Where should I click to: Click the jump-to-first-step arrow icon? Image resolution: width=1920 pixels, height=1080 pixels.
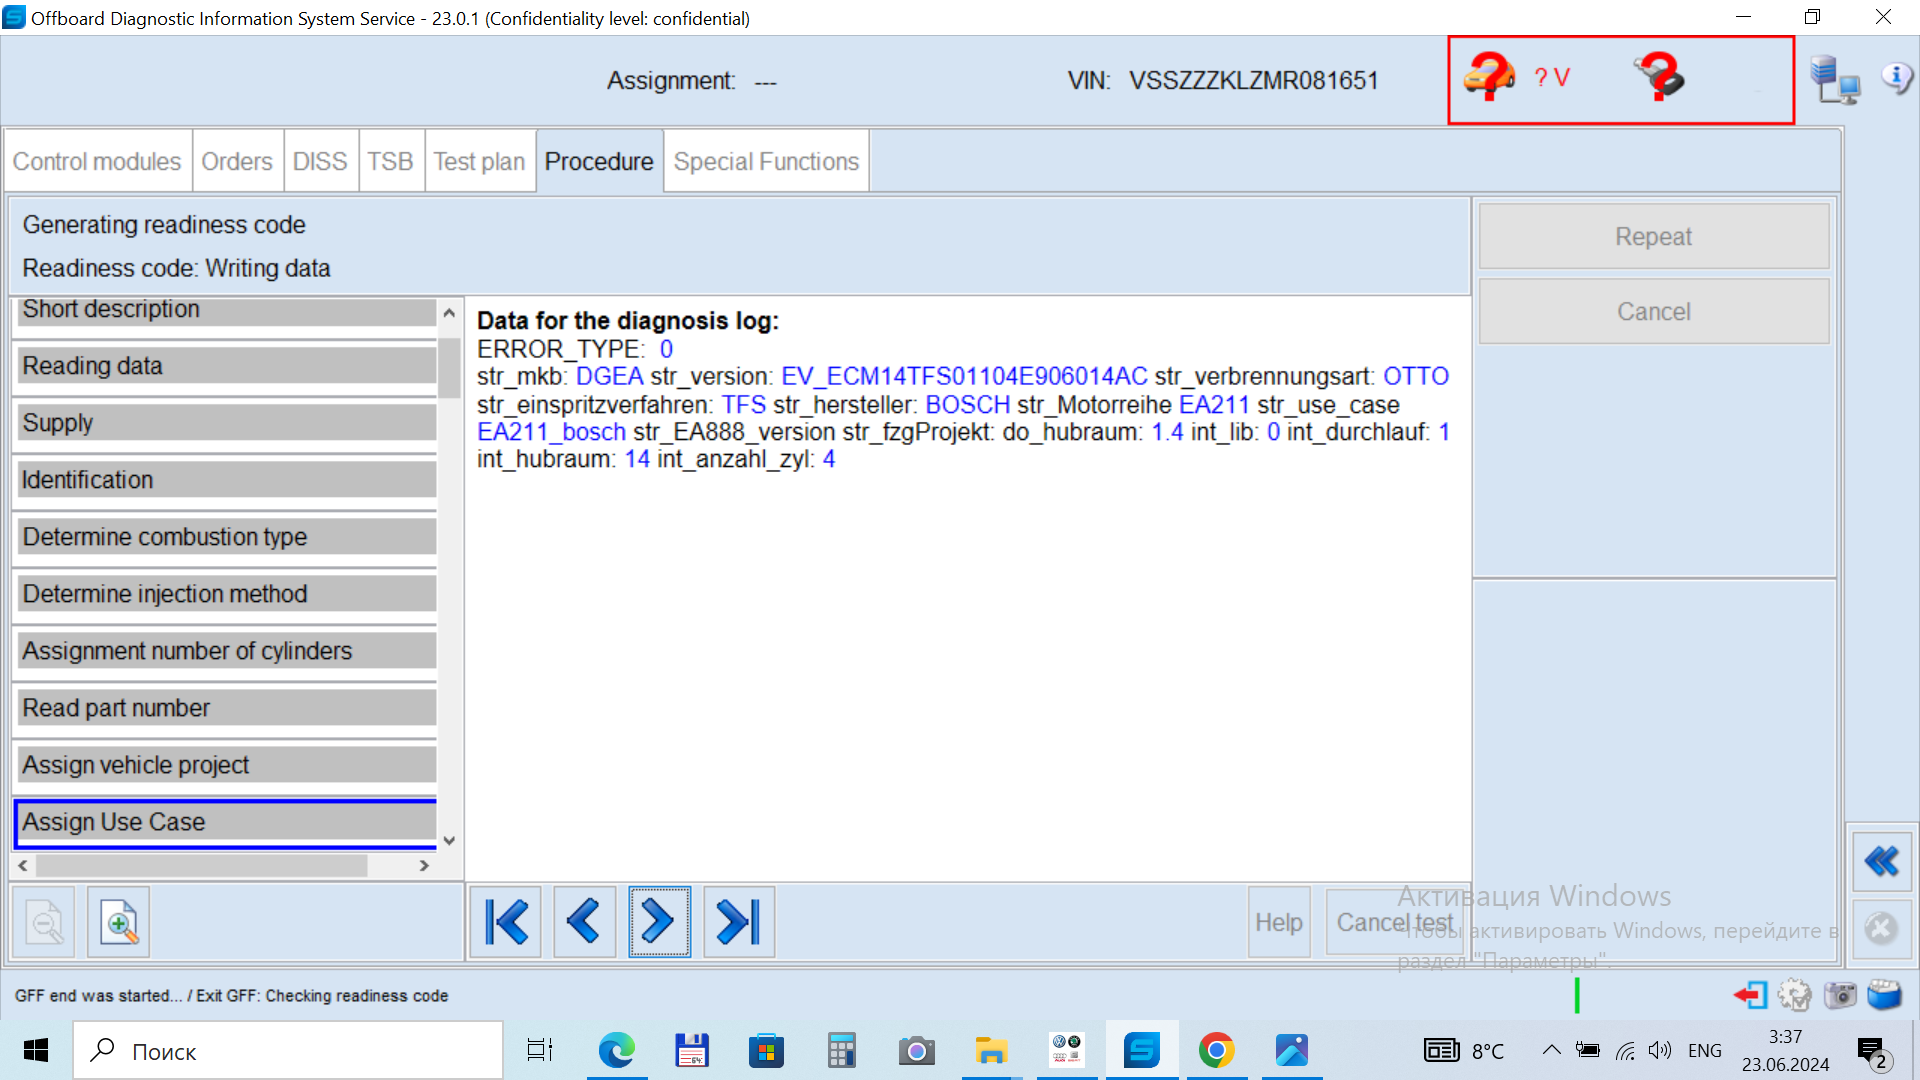tap(506, 922)
